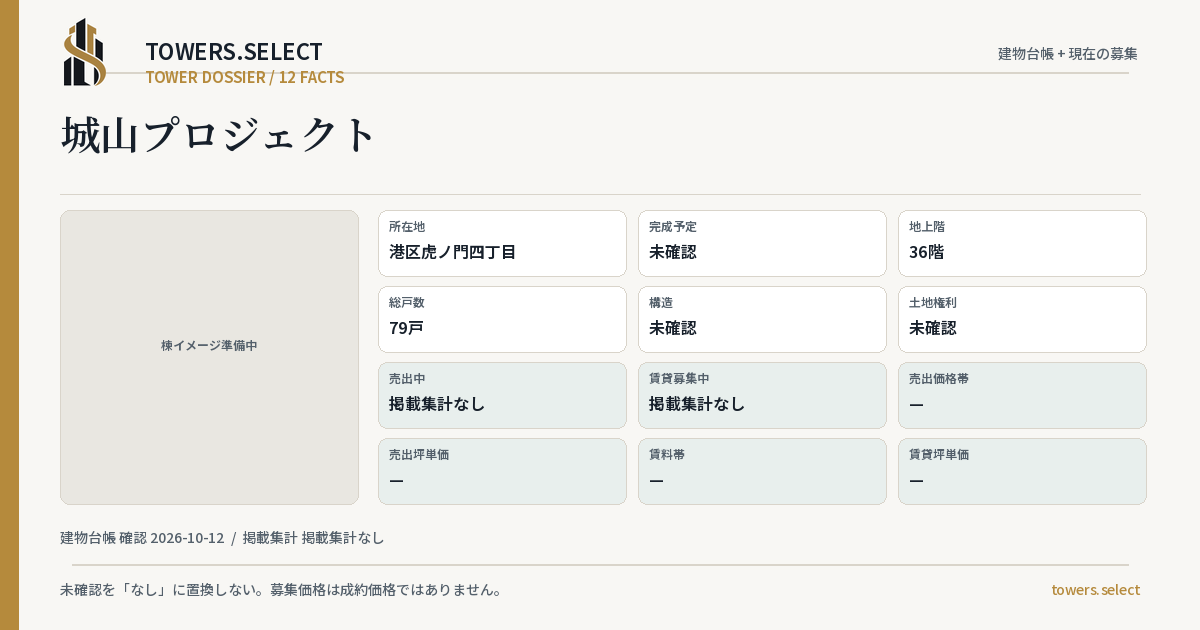Select the 所在地 港区虎ノ門四丁目 card
Viewport: 1200px width, 630px height.
pos(502,243)
